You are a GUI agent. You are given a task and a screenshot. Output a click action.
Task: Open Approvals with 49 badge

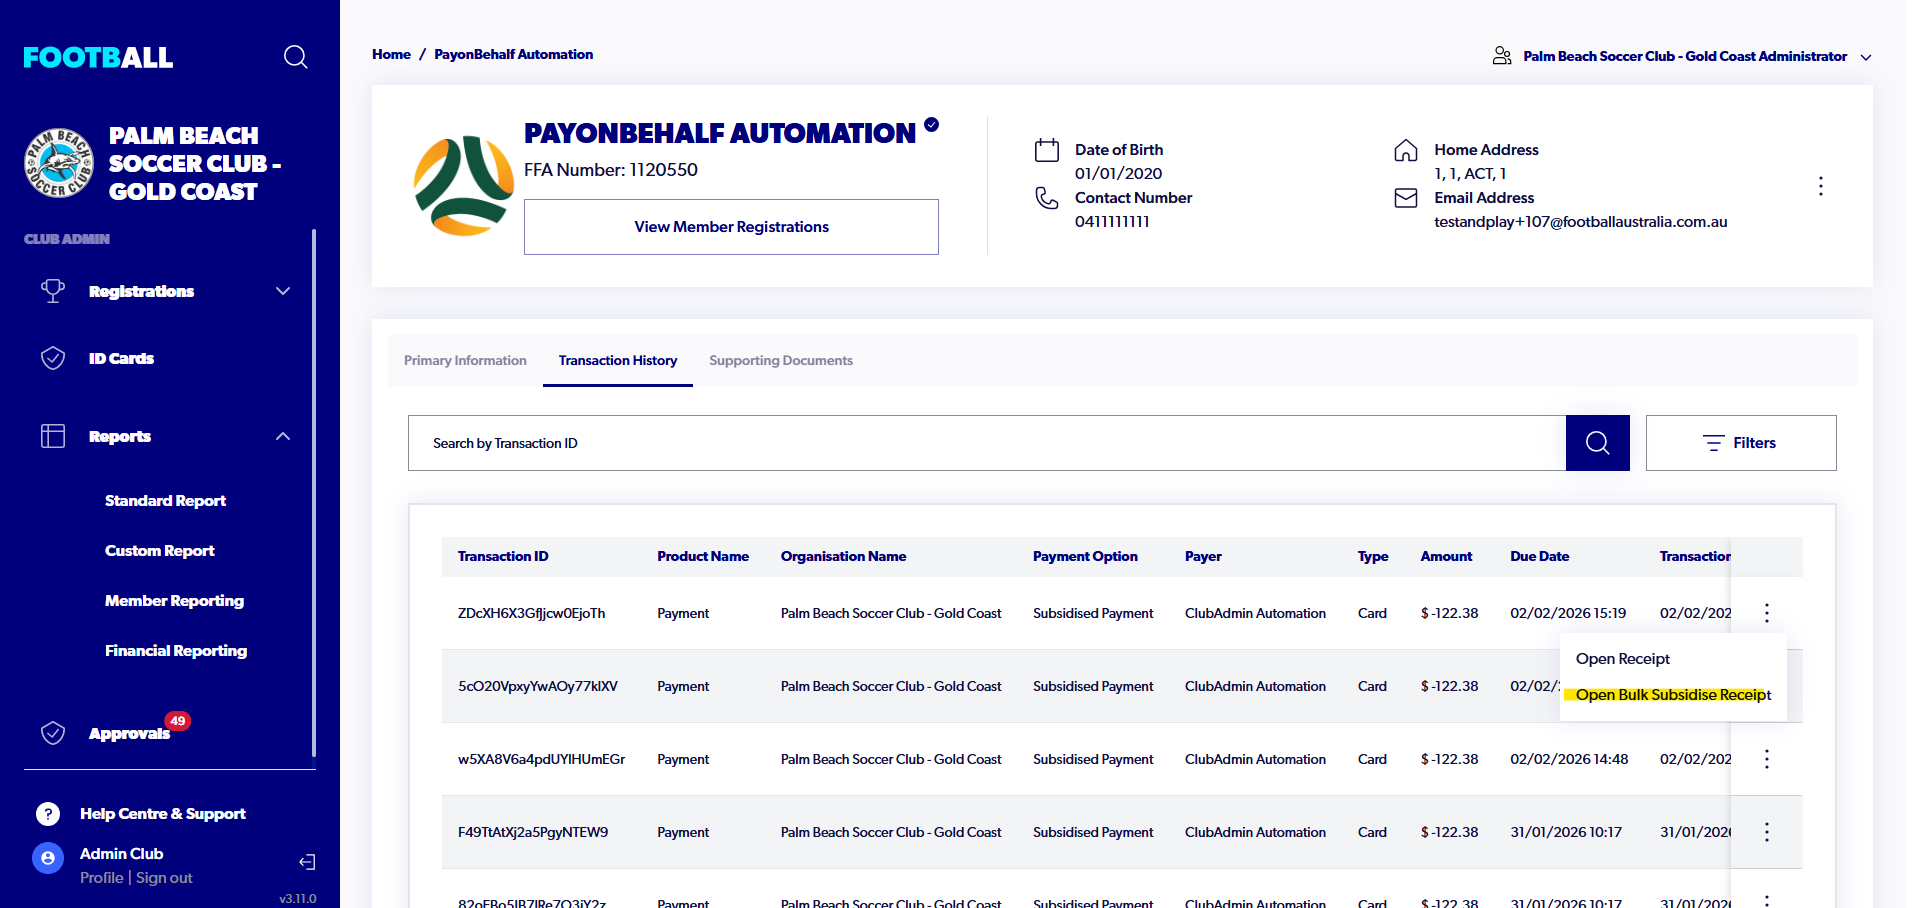click(x=130, y=733)
